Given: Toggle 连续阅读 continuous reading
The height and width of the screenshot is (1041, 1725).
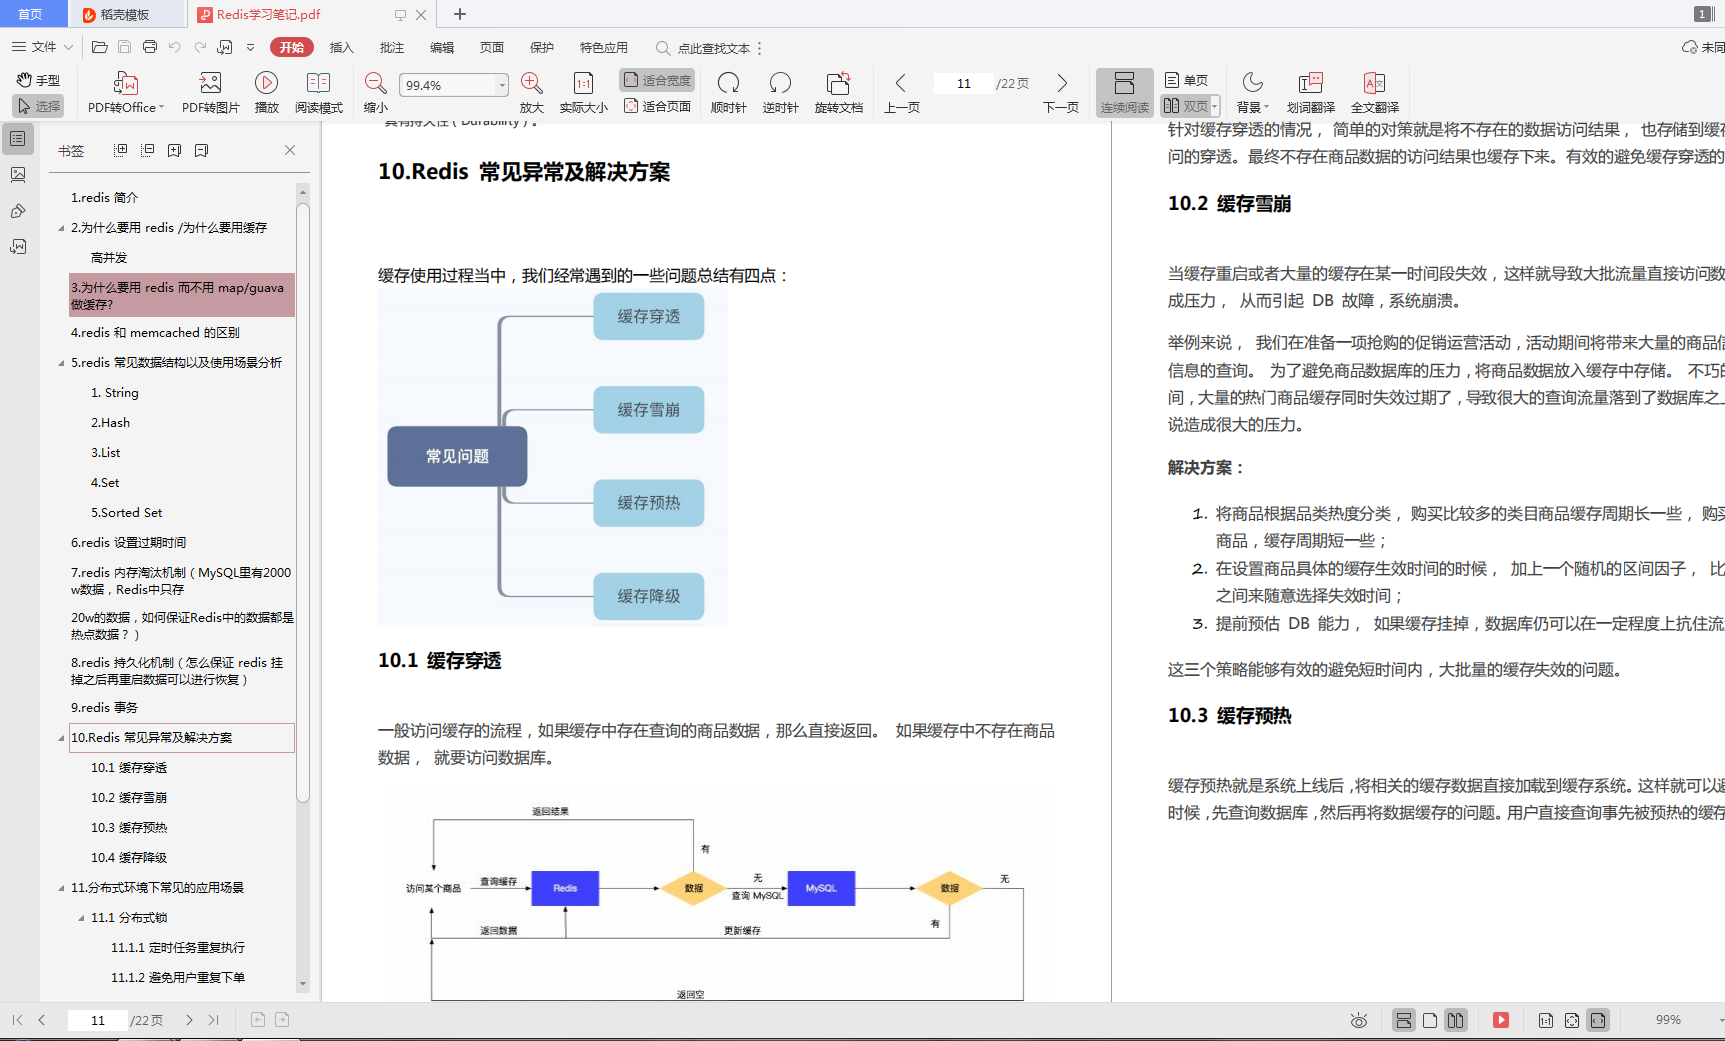Looking at the screenshot, I should point(1124,92).
